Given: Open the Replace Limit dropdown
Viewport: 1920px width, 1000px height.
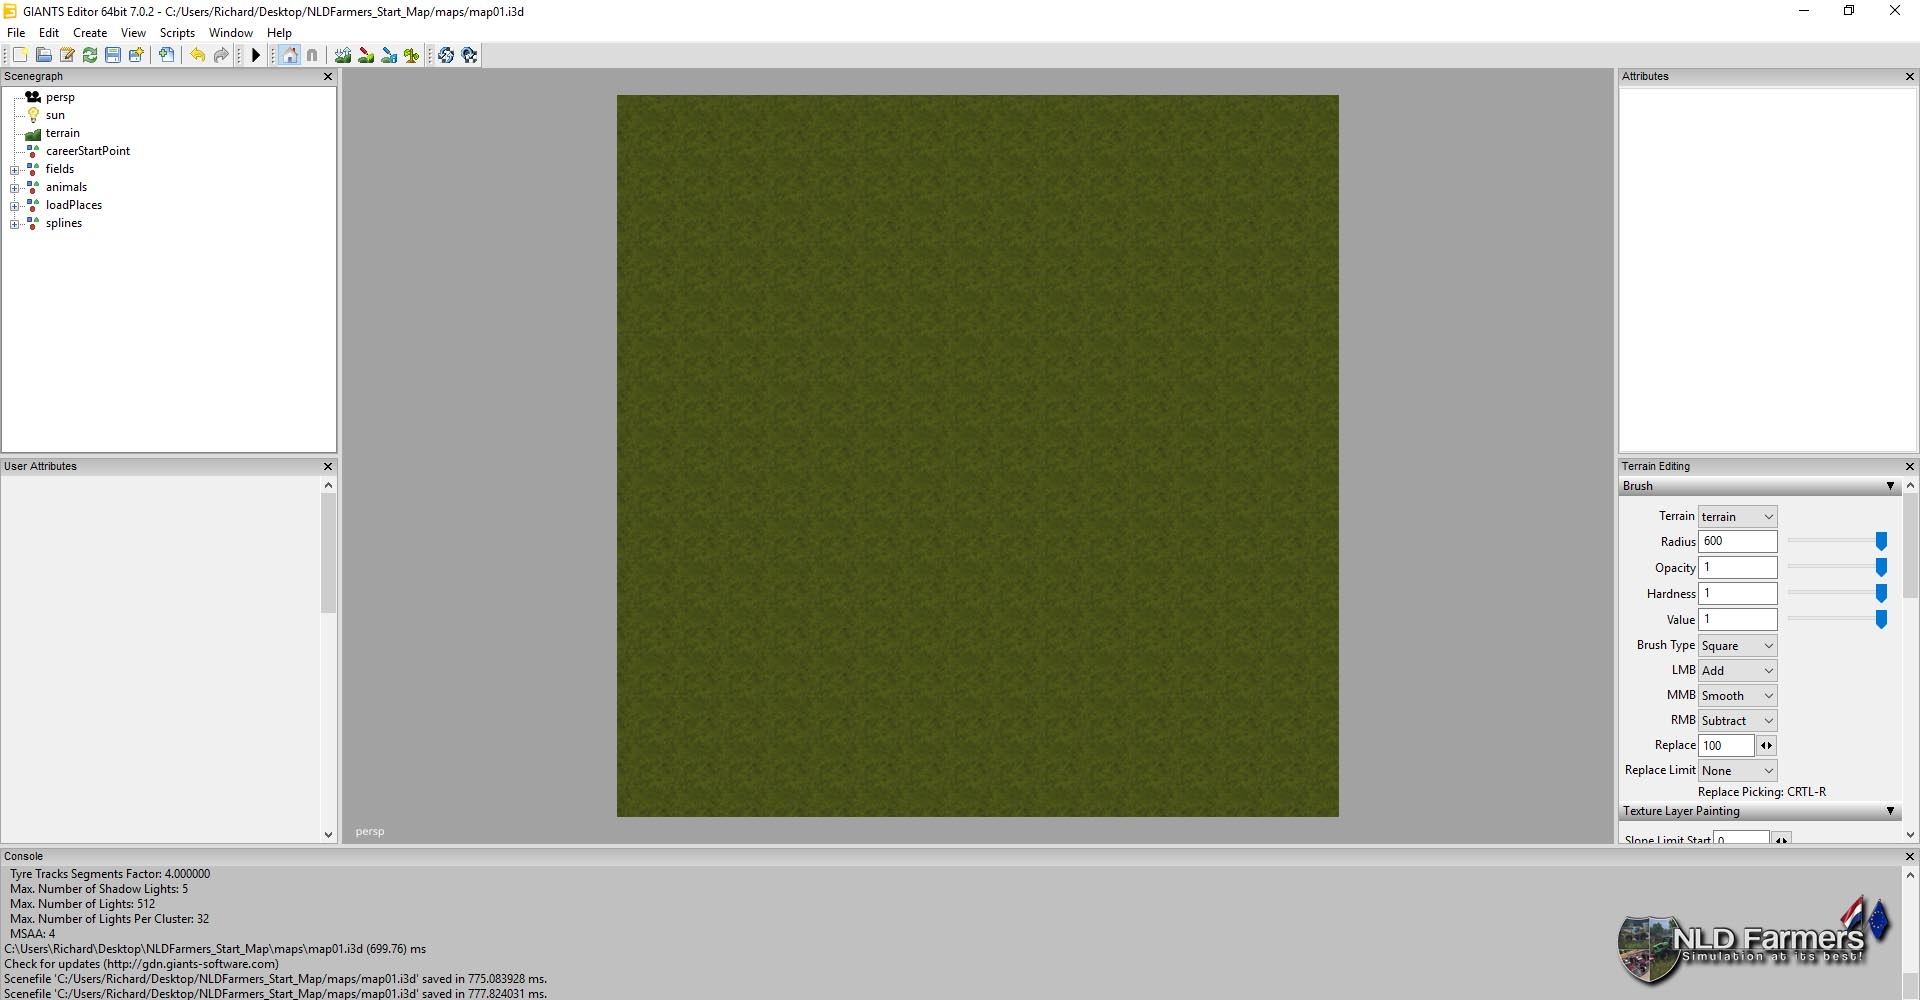Looking at the screenshot, I should [1737, 771].
